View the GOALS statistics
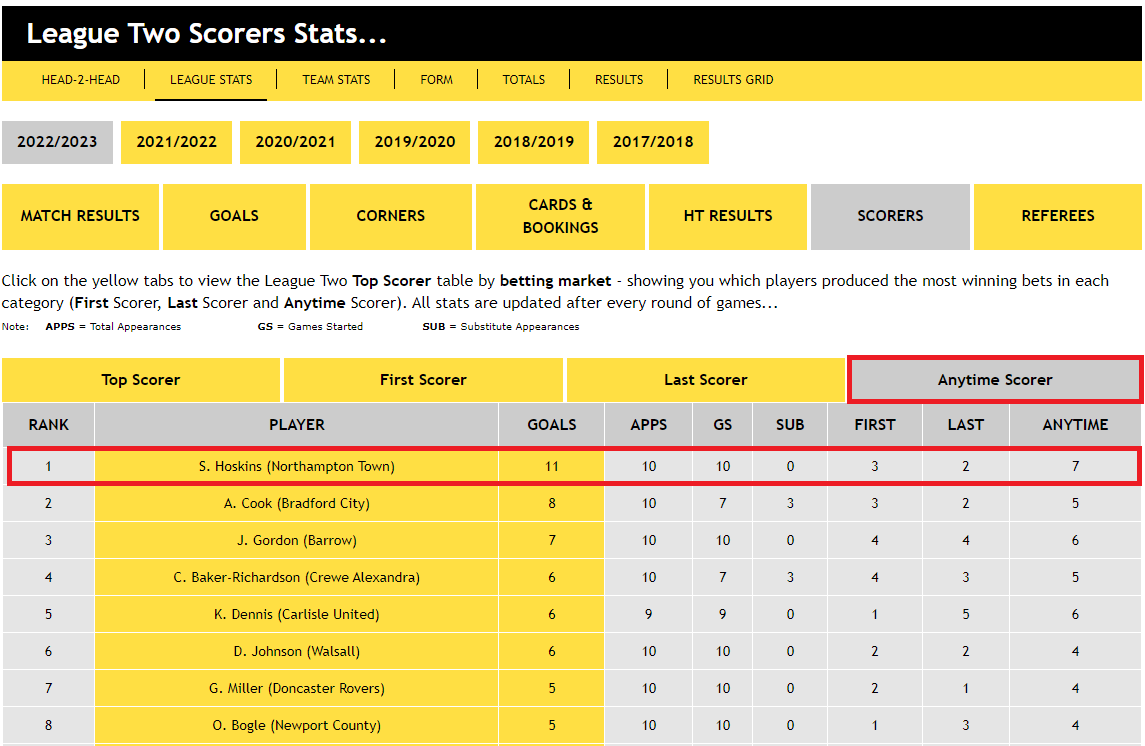Viewport: 1145px width, 746px height. pyautogui.click(x=234, y=216)
